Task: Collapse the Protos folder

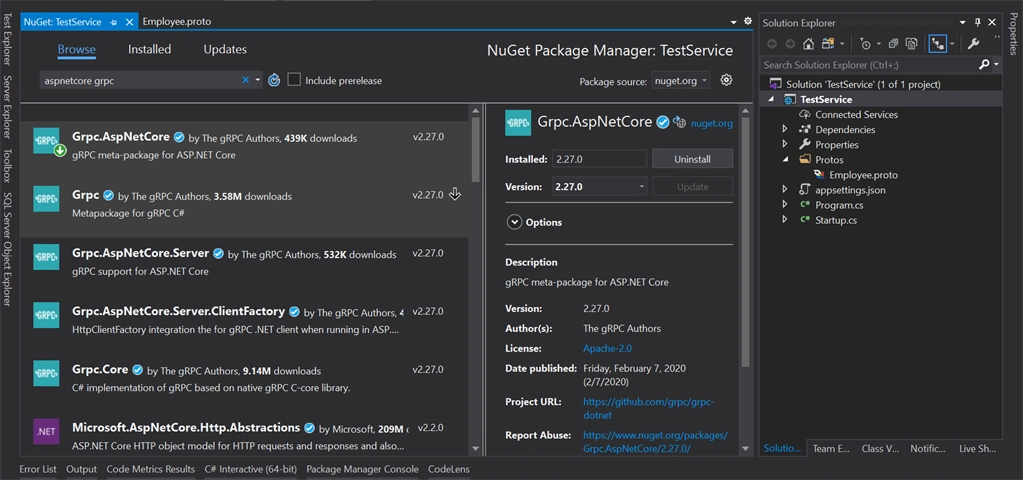Action: coord(785,160)
